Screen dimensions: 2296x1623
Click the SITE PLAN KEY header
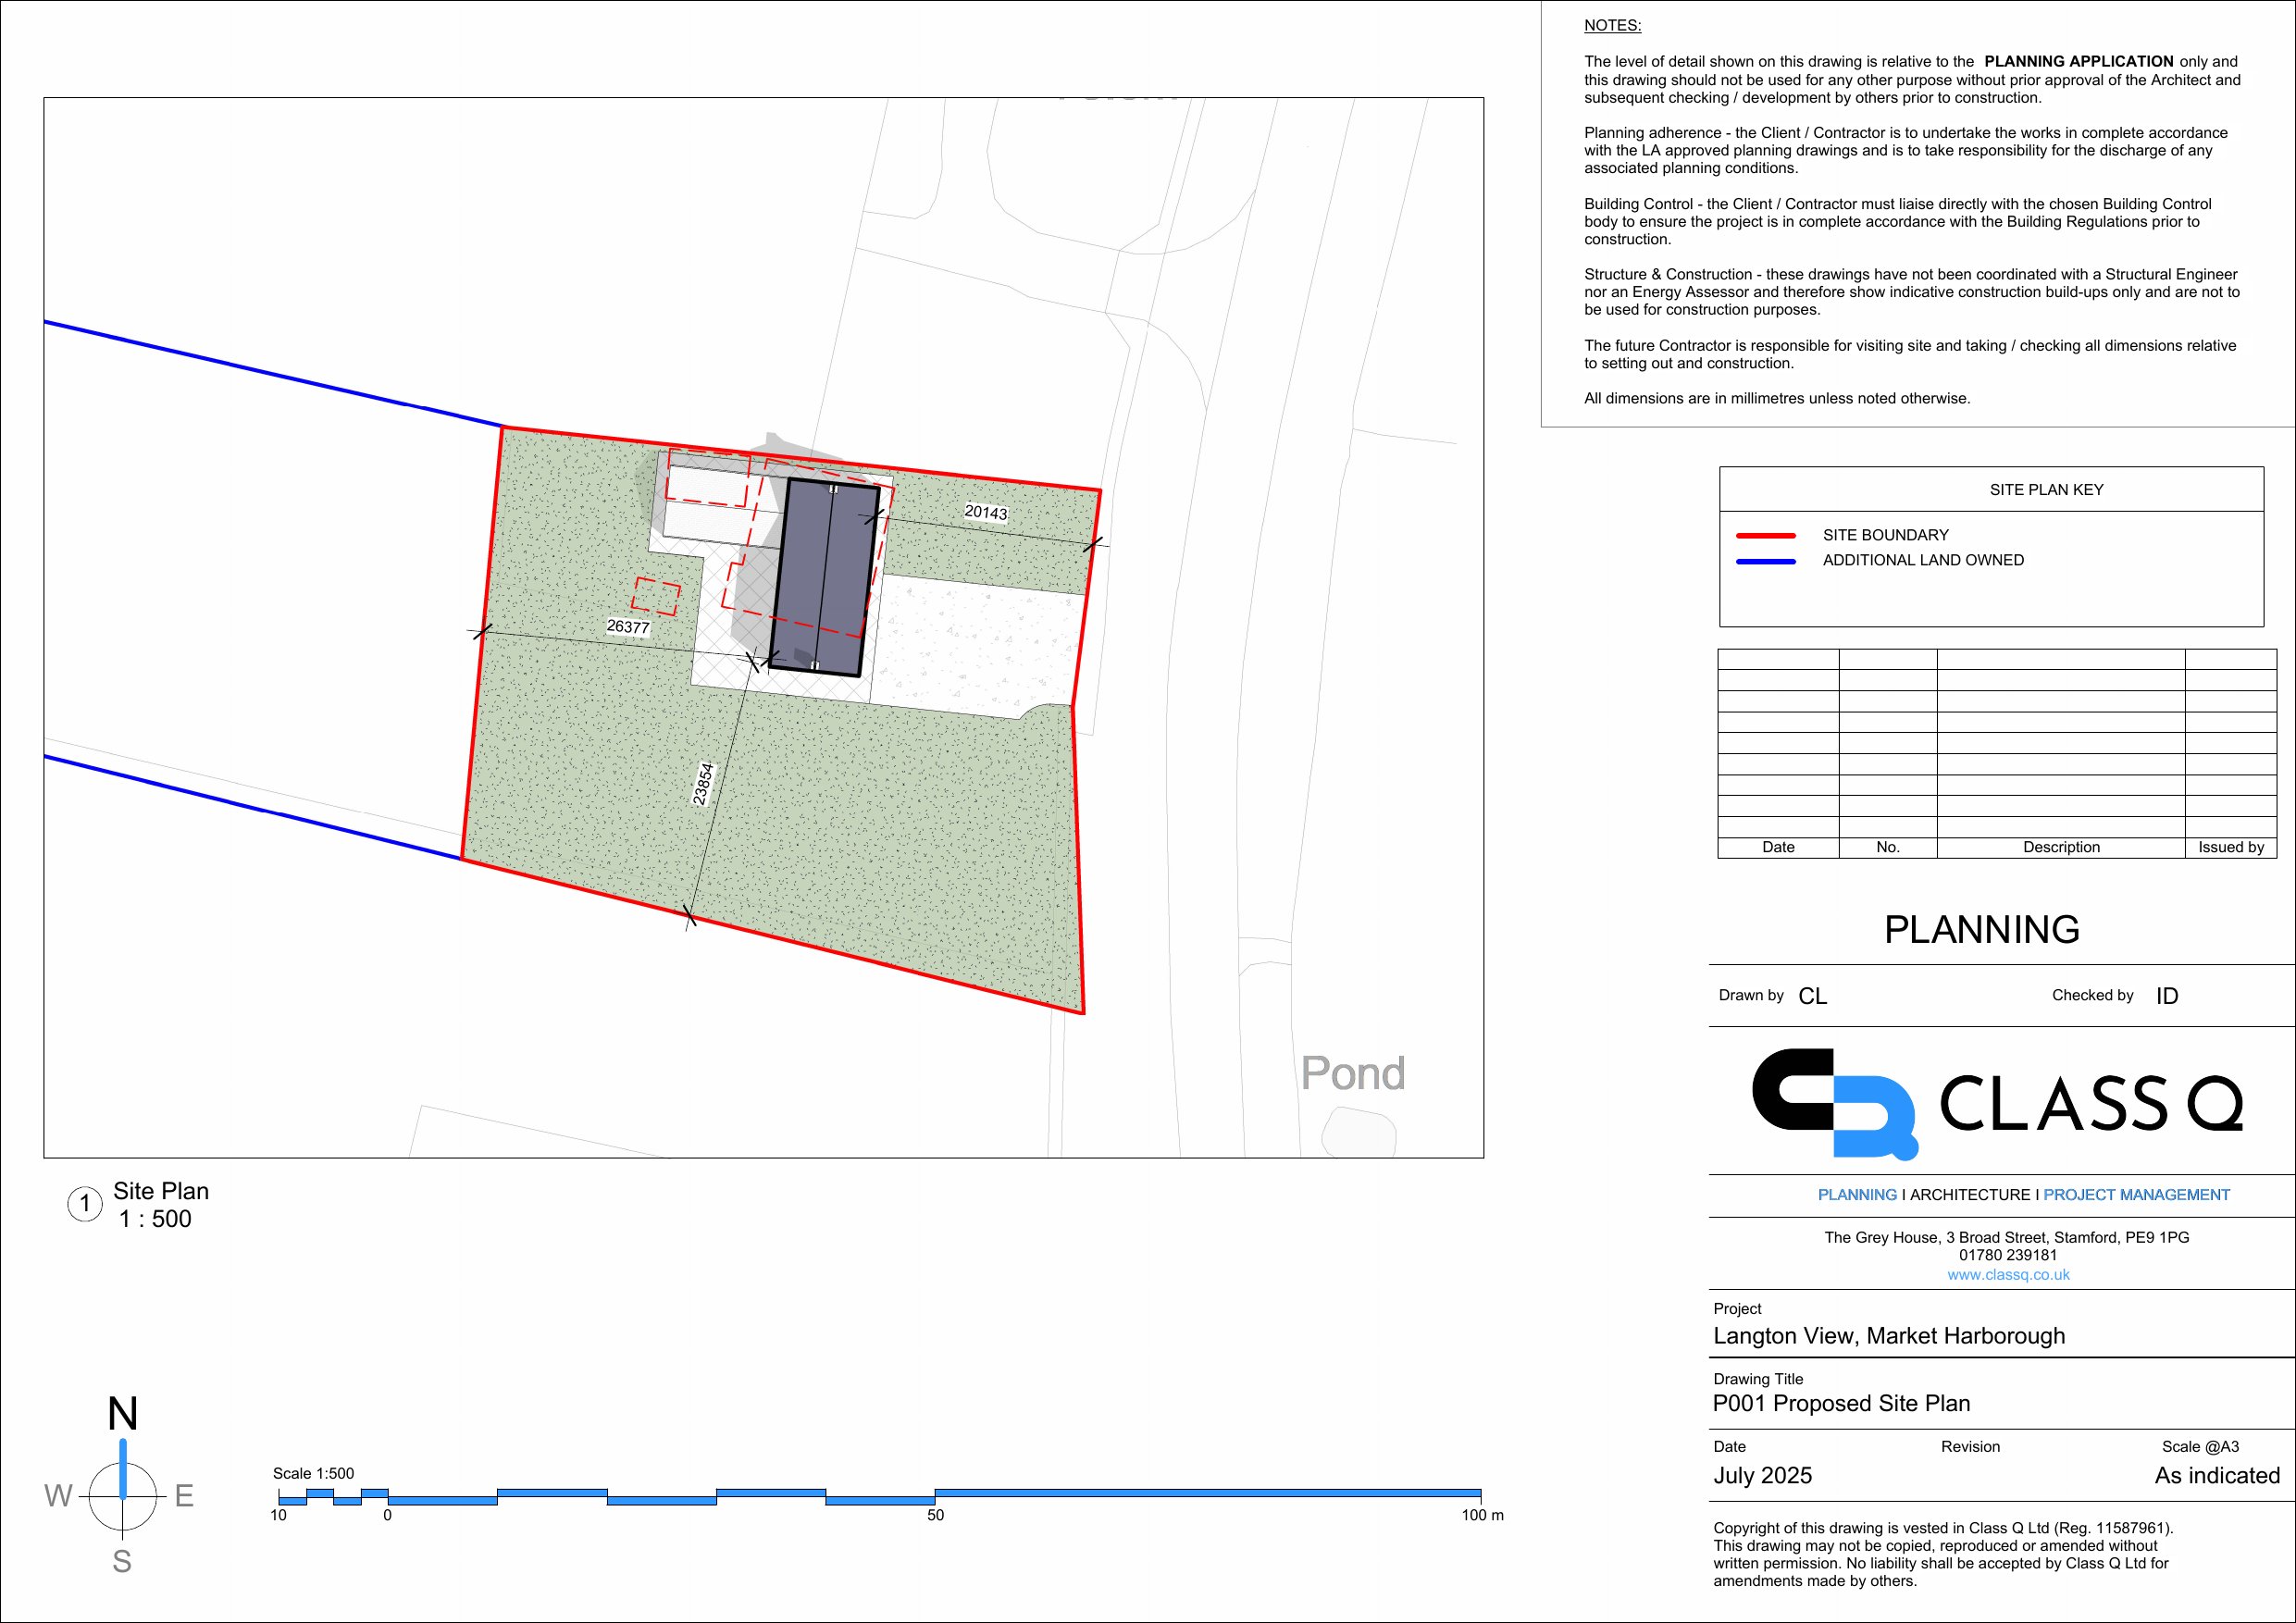click(2046, 490)
